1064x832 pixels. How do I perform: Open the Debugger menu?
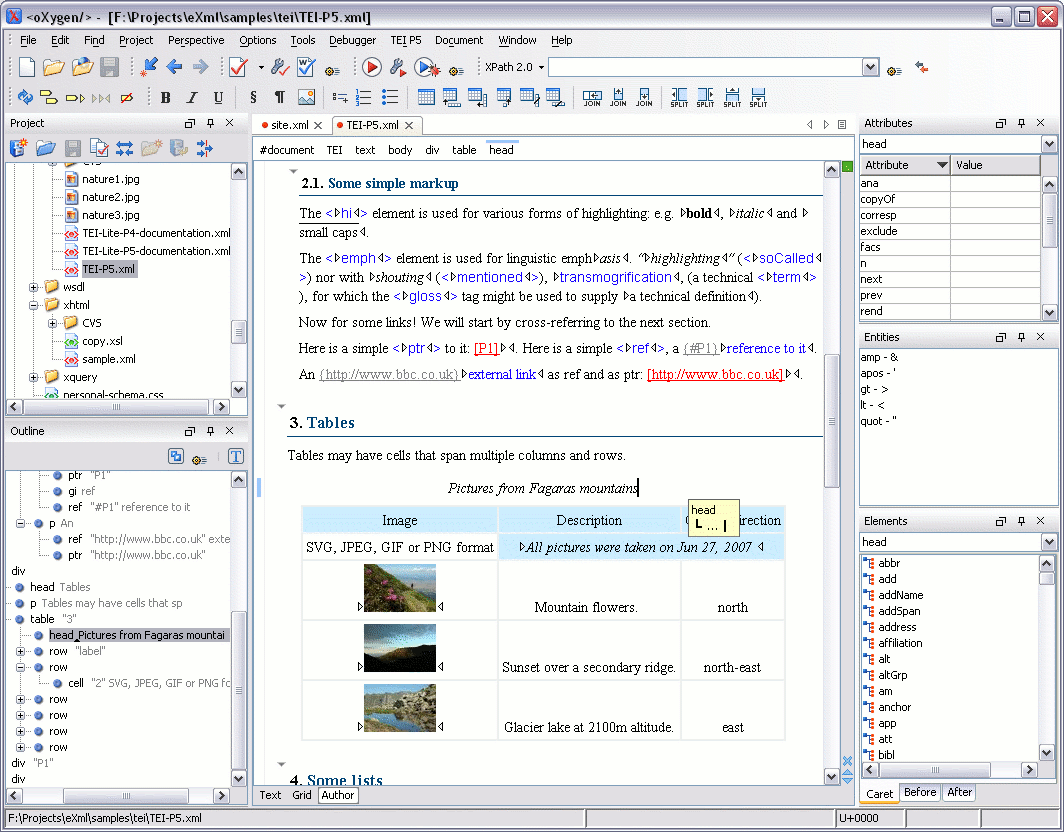352,40
